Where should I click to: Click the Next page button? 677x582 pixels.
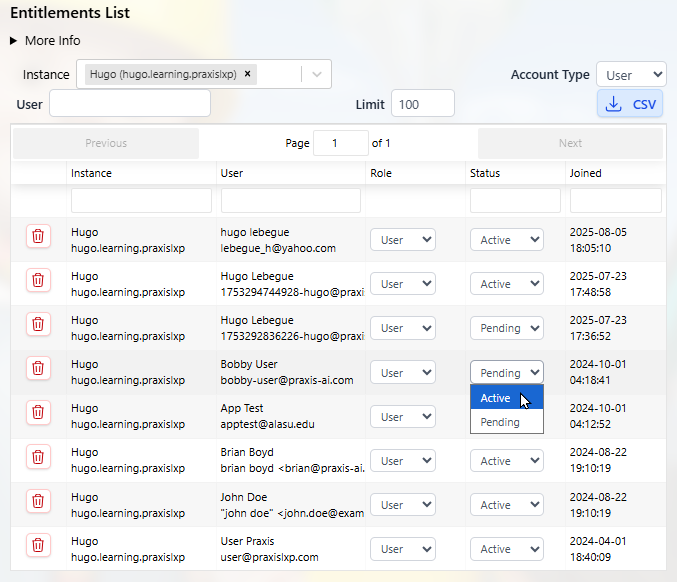coord(570,143)
